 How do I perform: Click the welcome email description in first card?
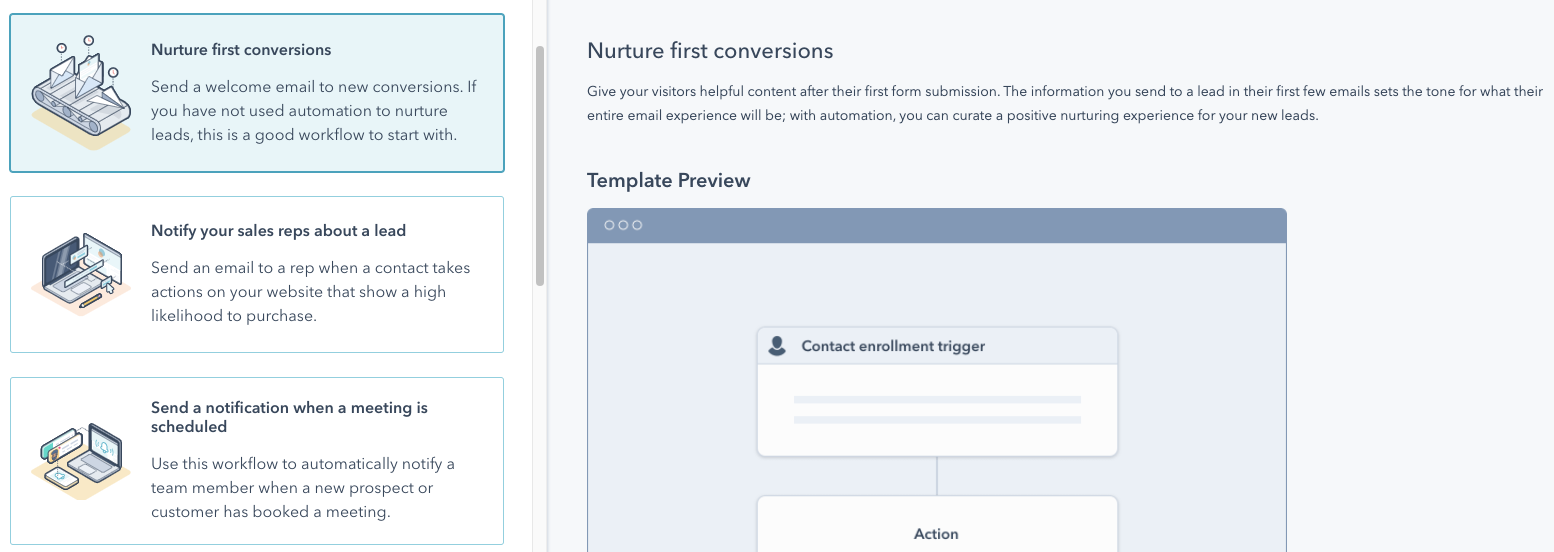tap(314, 111)
